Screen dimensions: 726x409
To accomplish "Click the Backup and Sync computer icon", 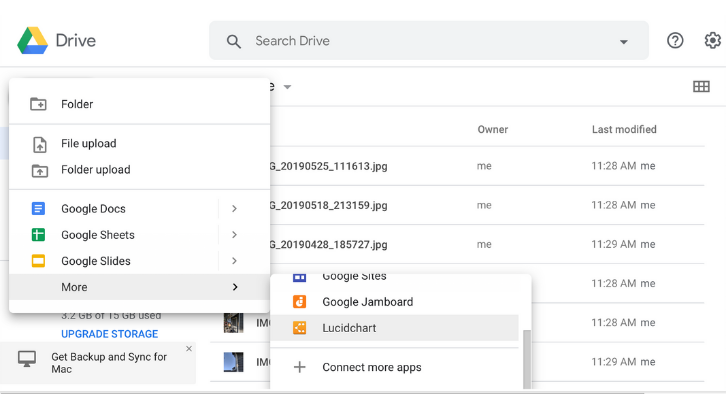I will (x=27, y=359).
